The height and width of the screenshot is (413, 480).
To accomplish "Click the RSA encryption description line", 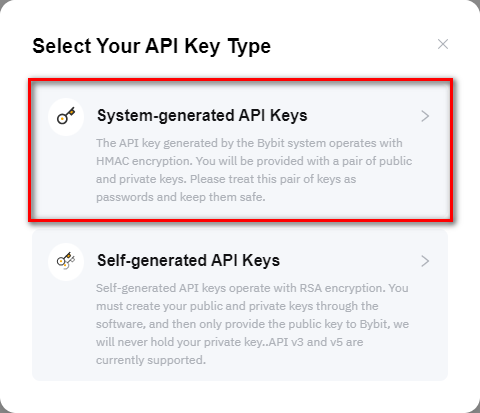I will click(x=252, y=288).
